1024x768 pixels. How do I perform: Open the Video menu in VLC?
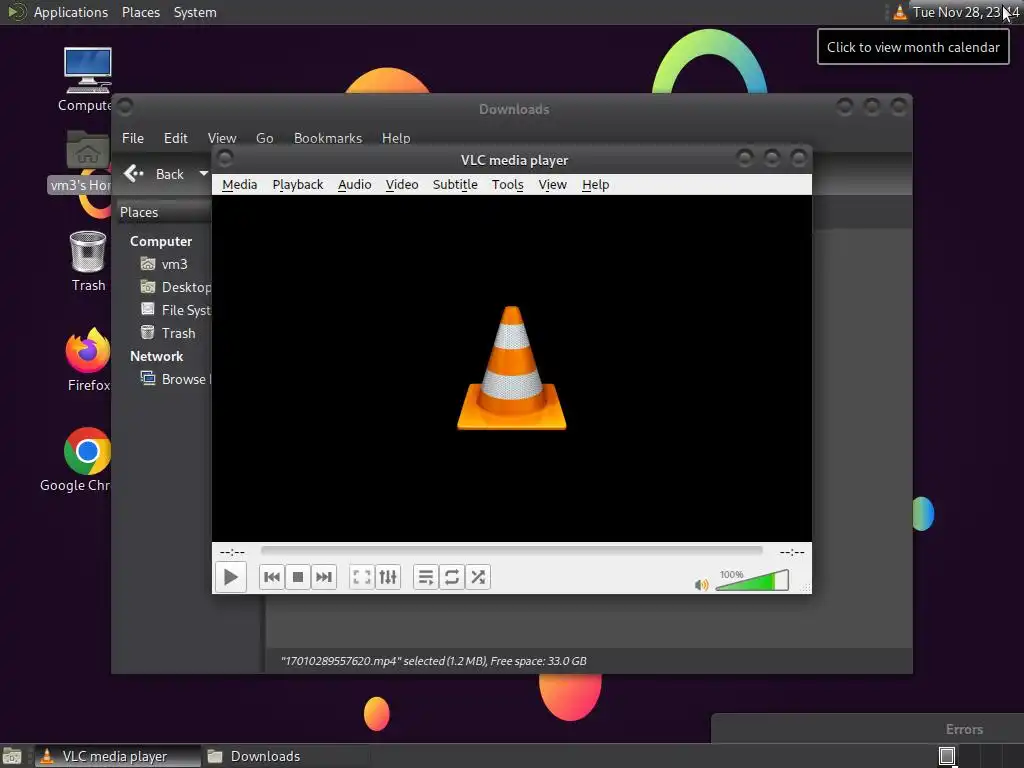tap(402, 185)
